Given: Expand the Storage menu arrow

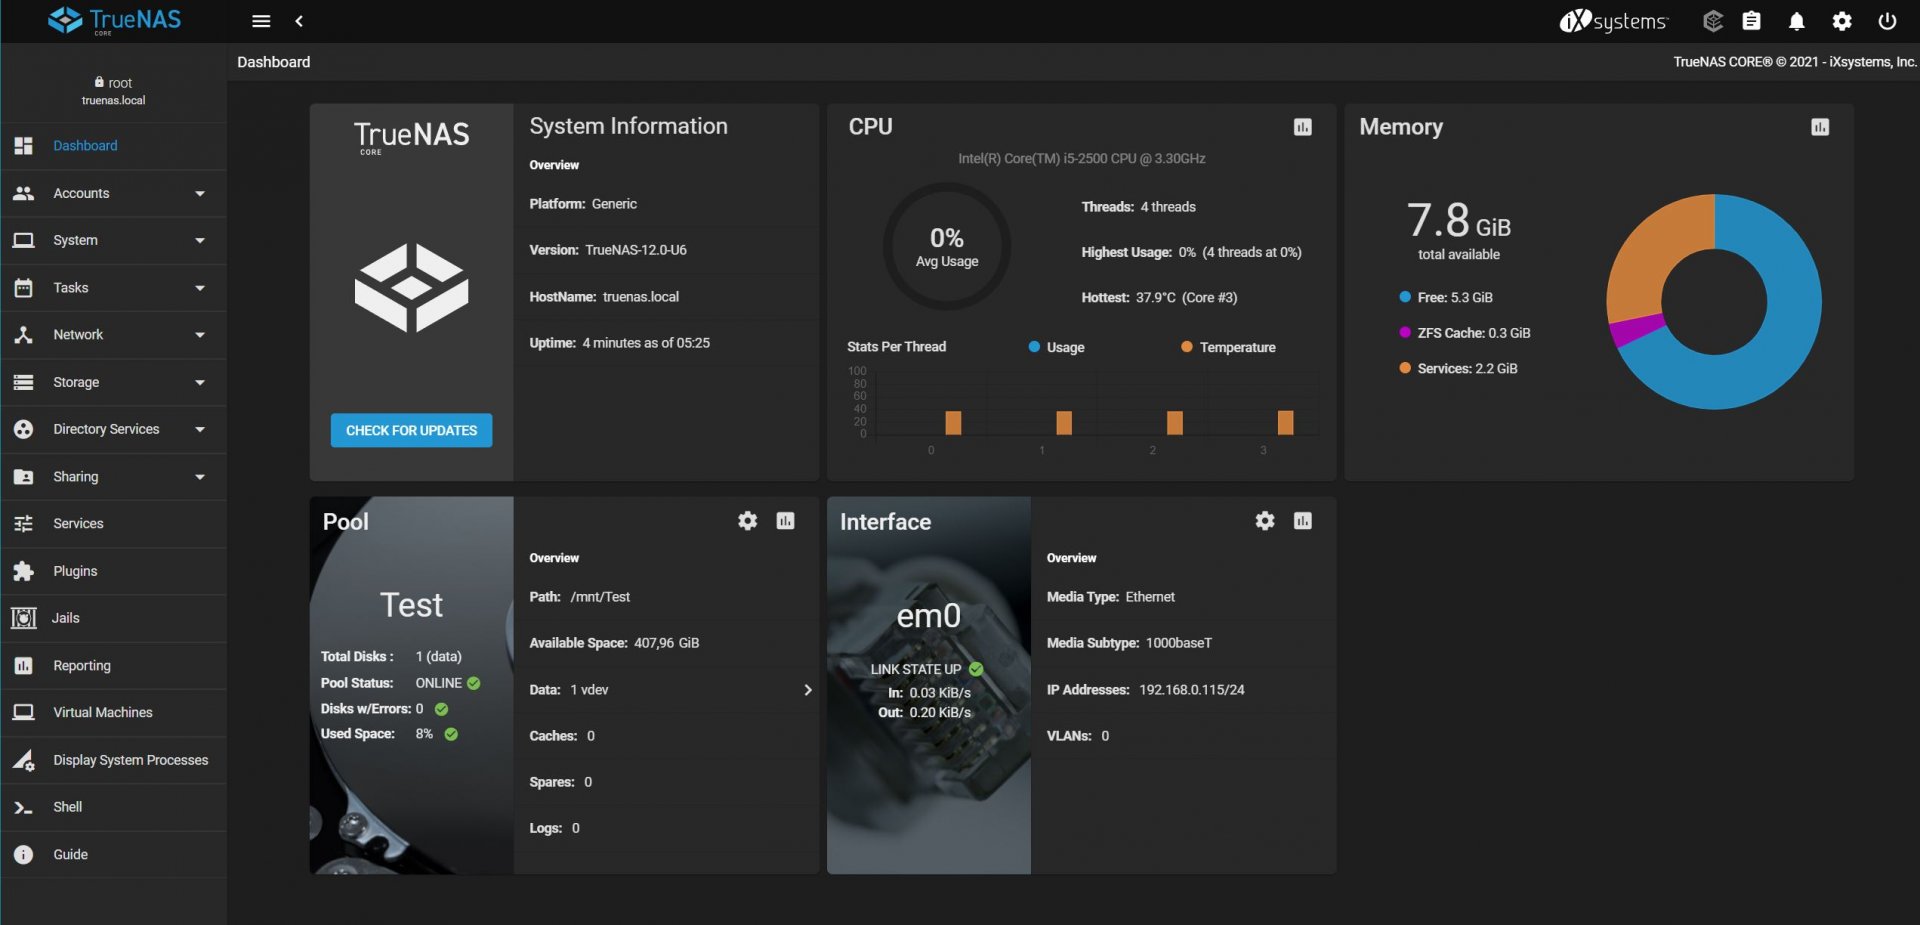Looking at the screenshot, I should click(200, 382).
